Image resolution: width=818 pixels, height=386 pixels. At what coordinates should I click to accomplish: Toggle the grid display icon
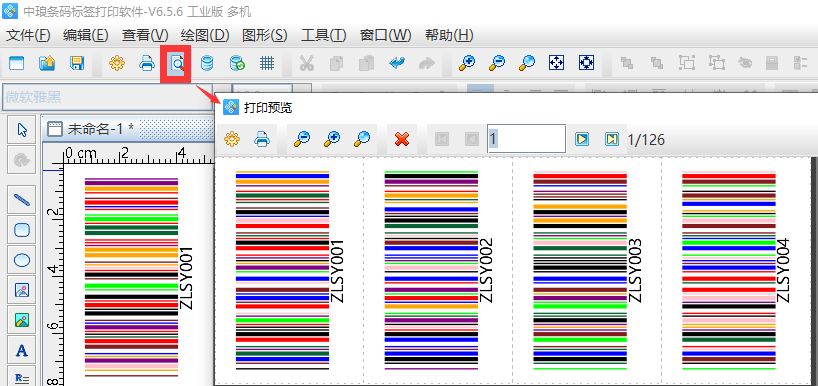pos(267,64)
